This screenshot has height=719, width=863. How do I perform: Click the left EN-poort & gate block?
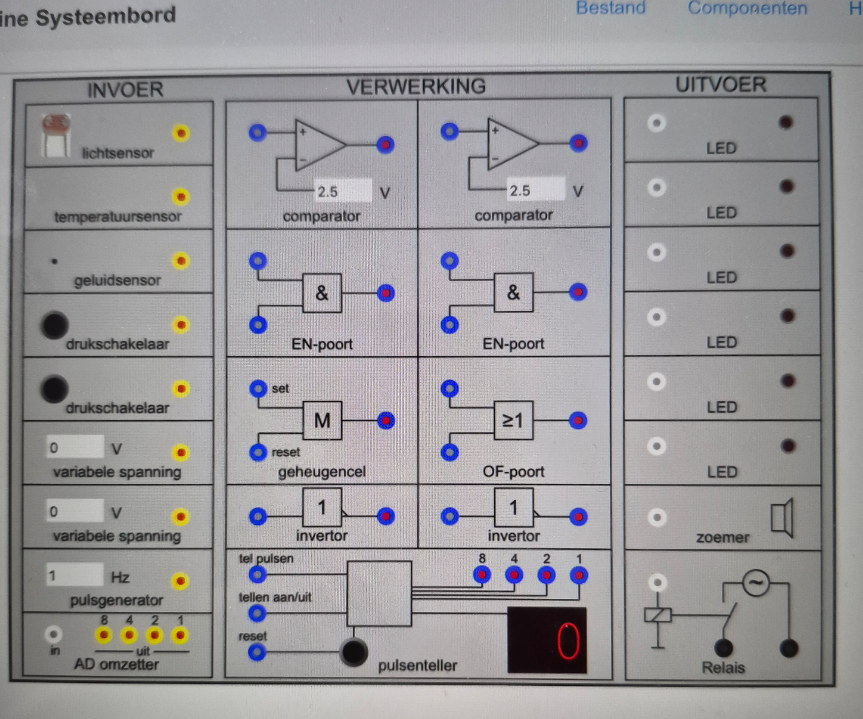(x=322, y=294)
